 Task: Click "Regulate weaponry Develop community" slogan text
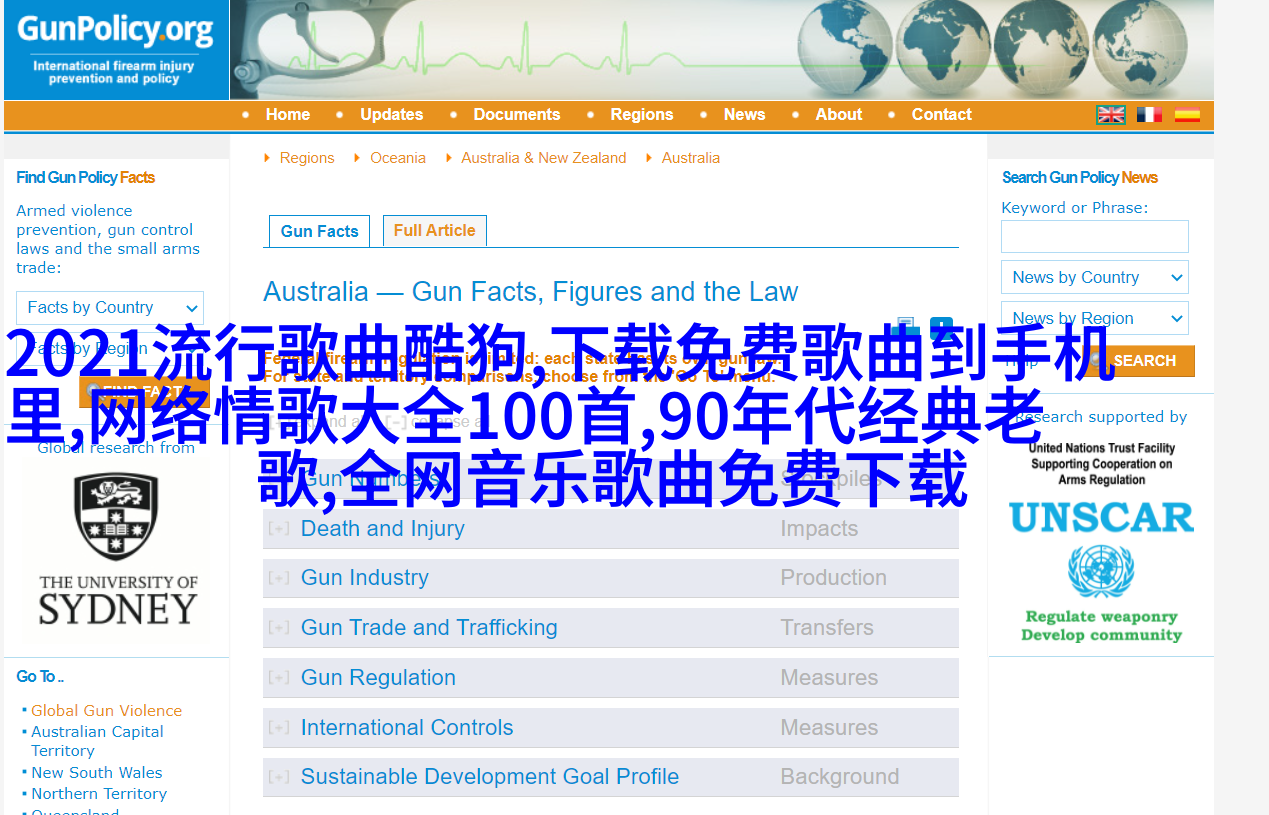pos(1101,626)
